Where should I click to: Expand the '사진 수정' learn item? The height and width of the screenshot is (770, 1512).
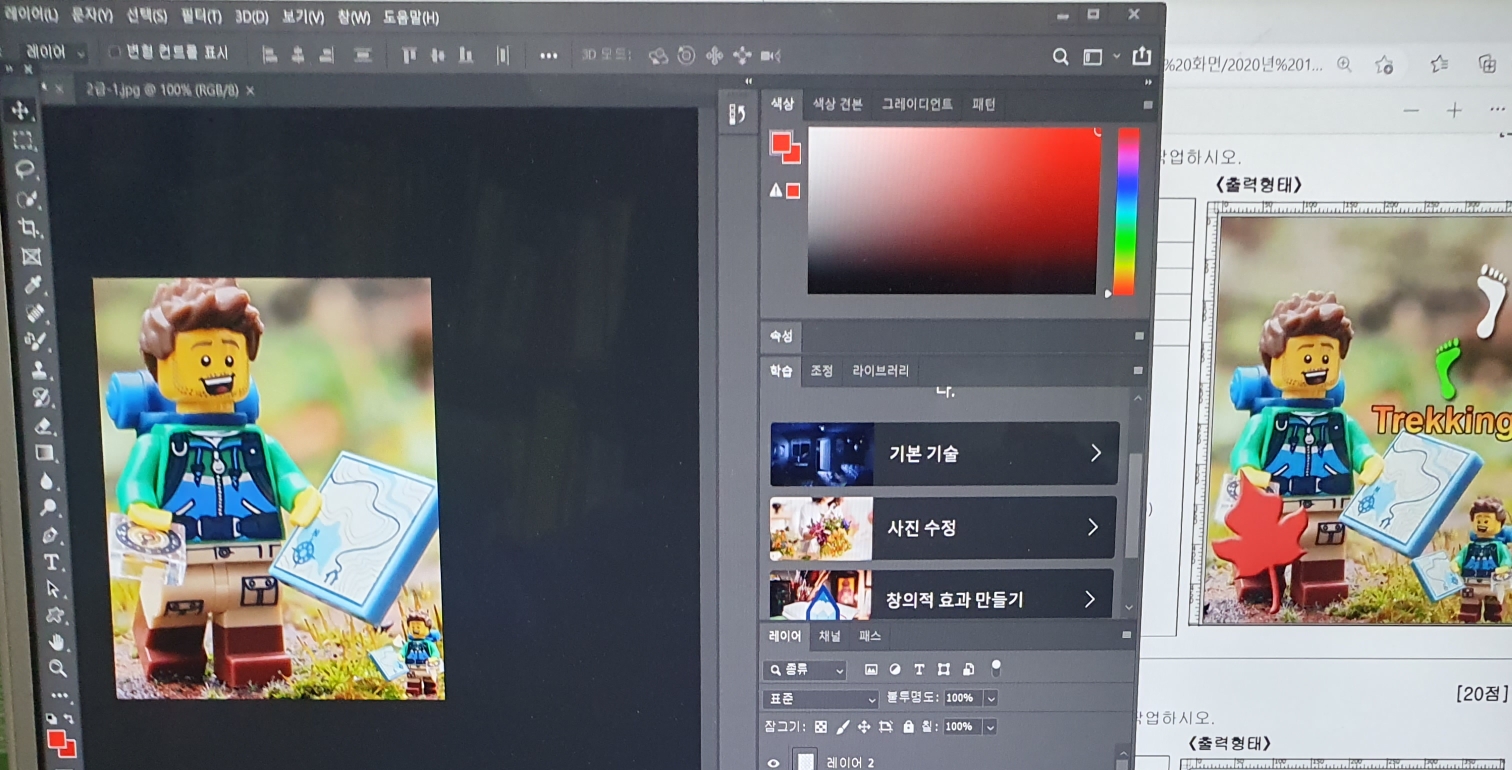tap(943, 528)
